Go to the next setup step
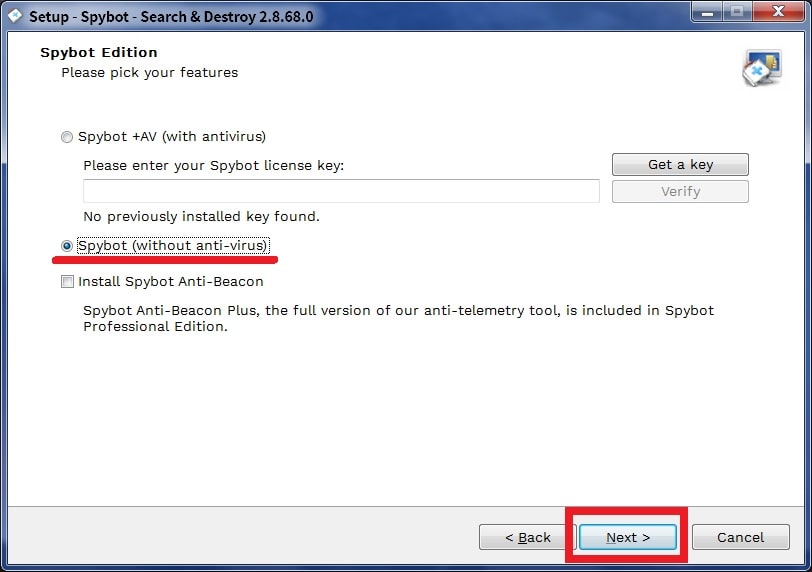Screen dimensions: 812x572 point(628,537)
